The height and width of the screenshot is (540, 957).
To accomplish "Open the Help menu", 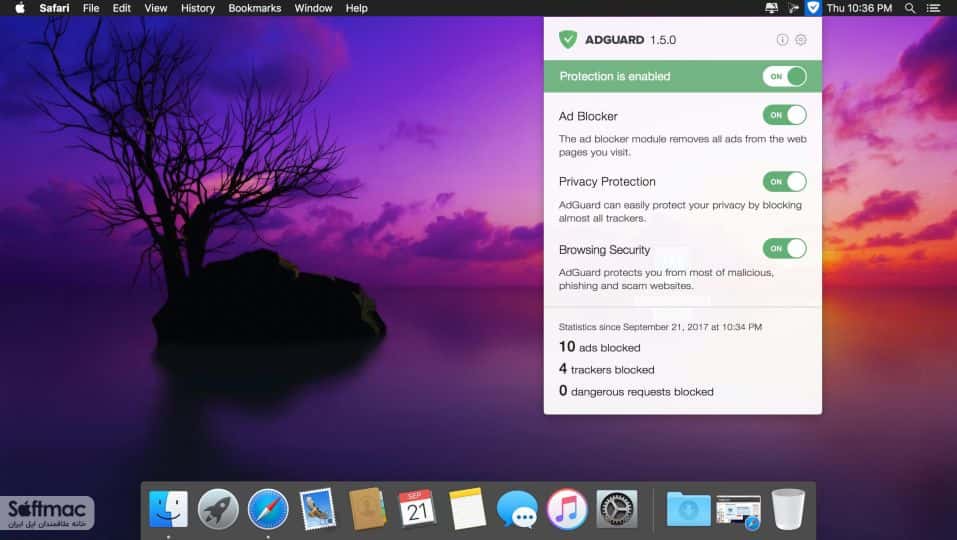I will (356, 8).
